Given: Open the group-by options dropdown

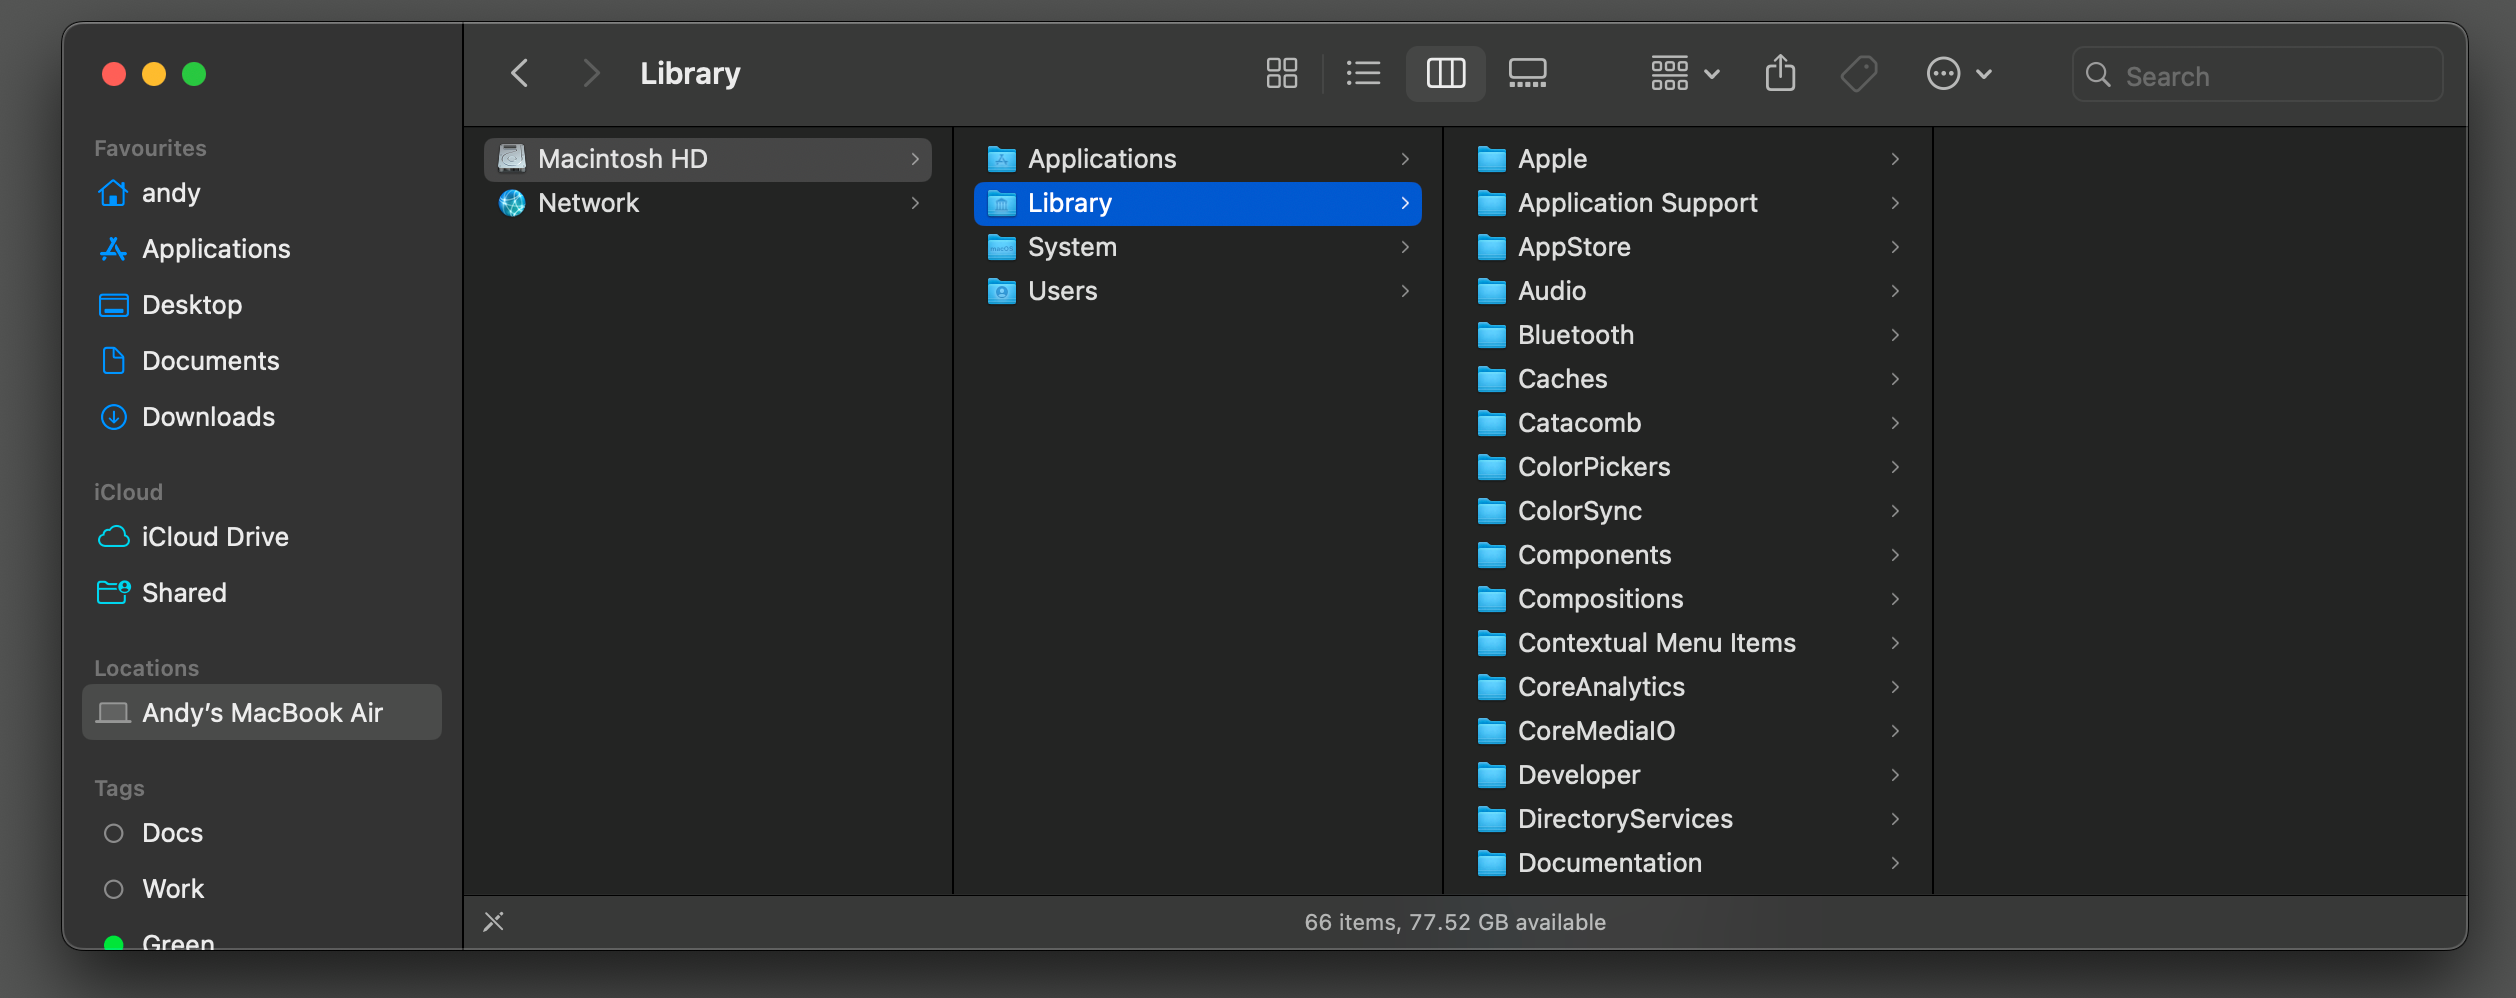Looking at the screenshot, I should coord(1685,73).
